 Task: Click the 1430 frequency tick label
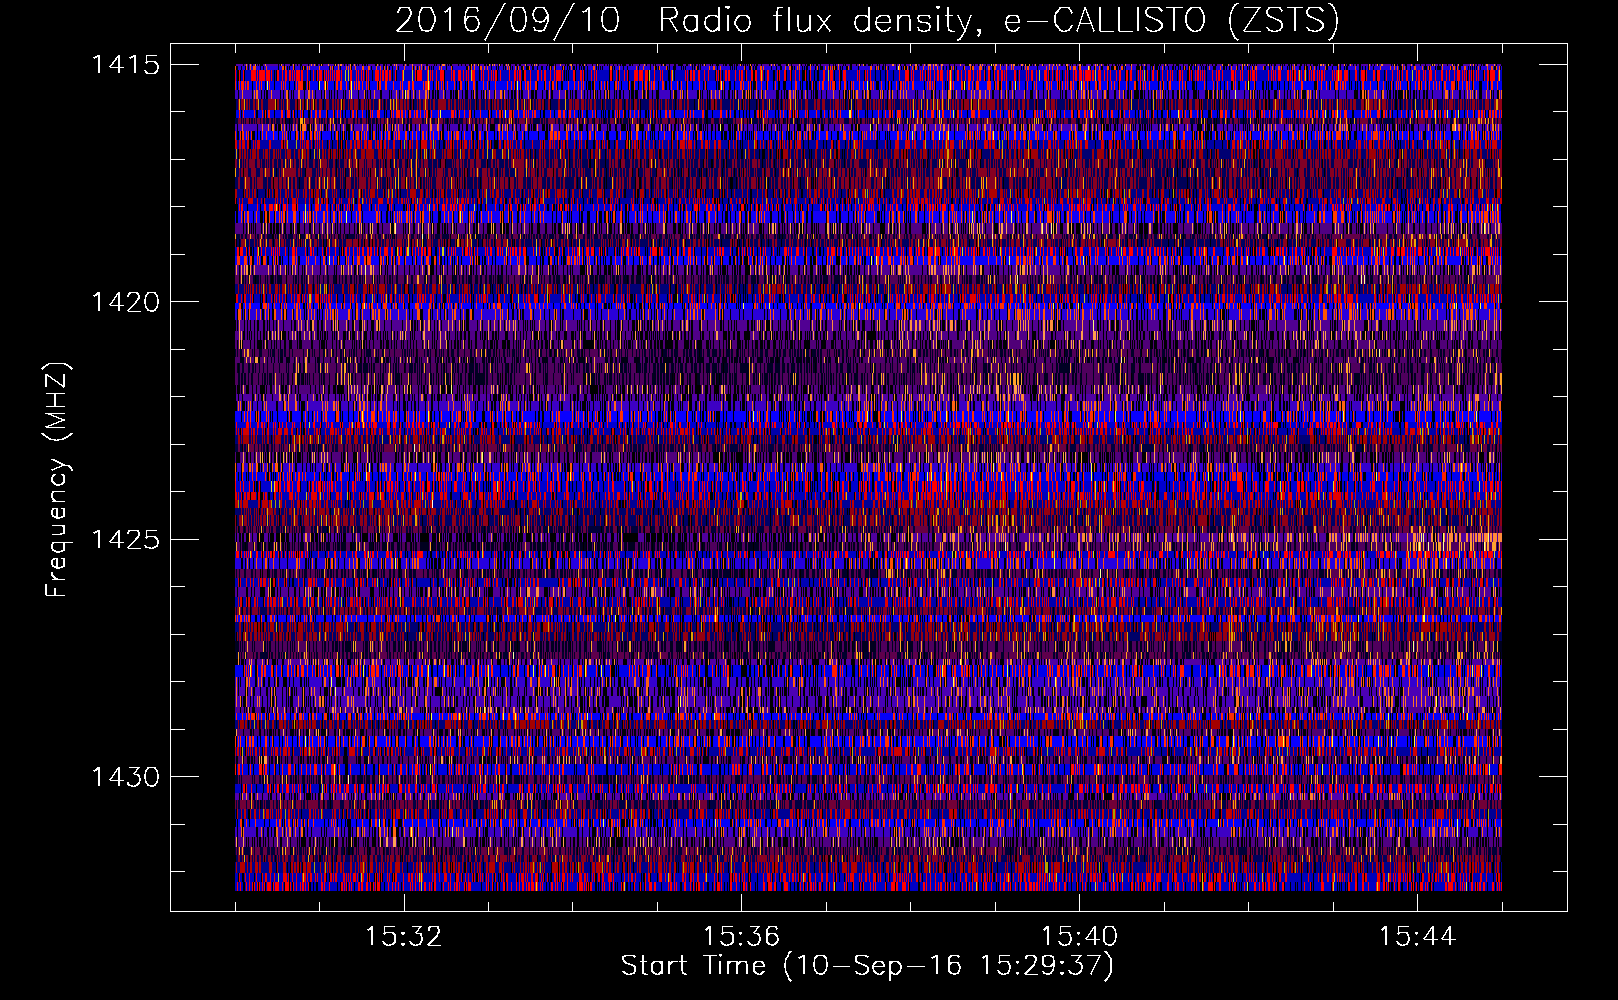coord(125,777)
